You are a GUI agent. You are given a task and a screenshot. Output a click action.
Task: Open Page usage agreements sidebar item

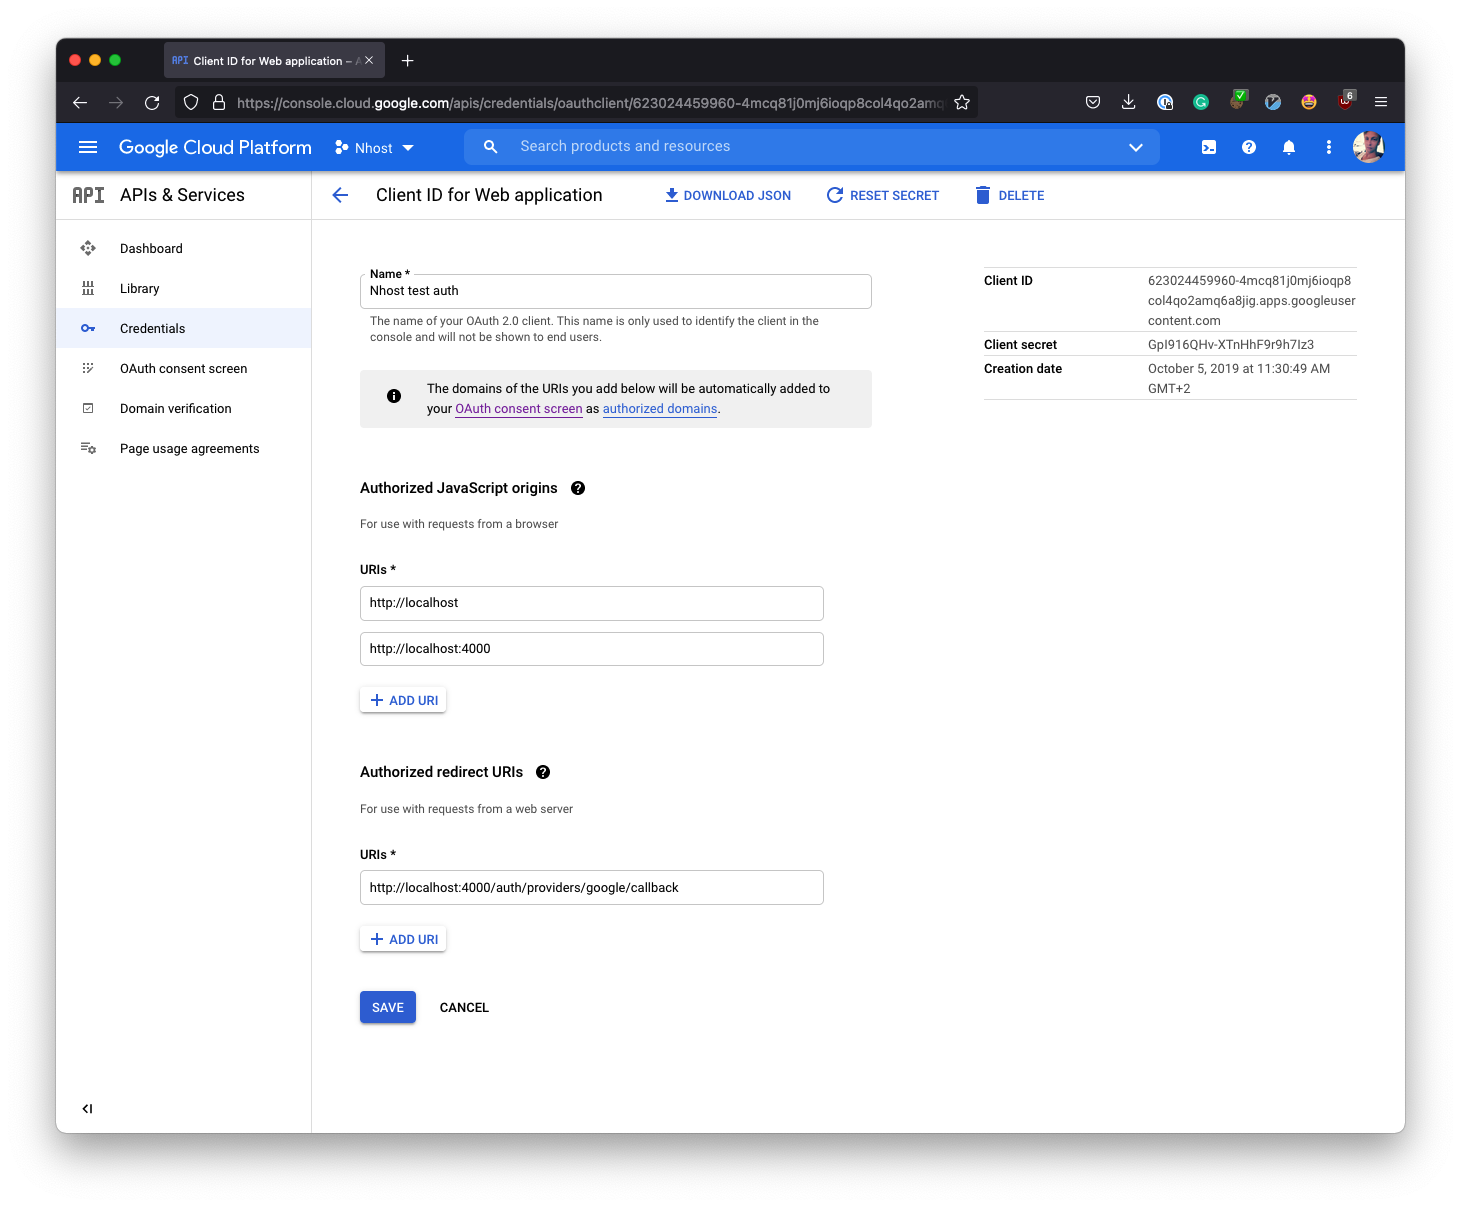point(184,448)
